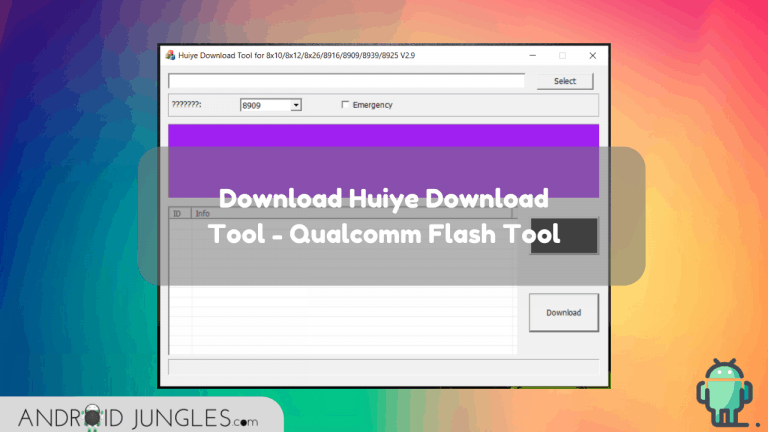
Task: Click the bottom status bar field
Action: [384, 367]
